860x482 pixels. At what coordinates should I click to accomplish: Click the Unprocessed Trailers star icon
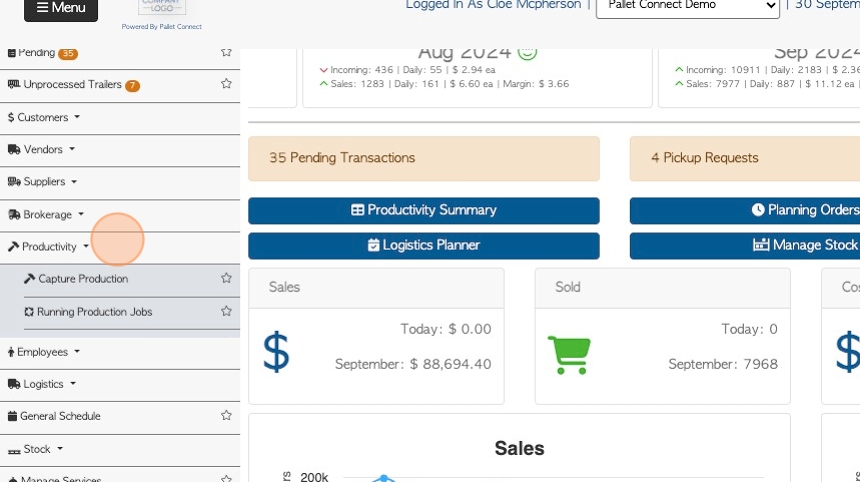pos(226,83)
